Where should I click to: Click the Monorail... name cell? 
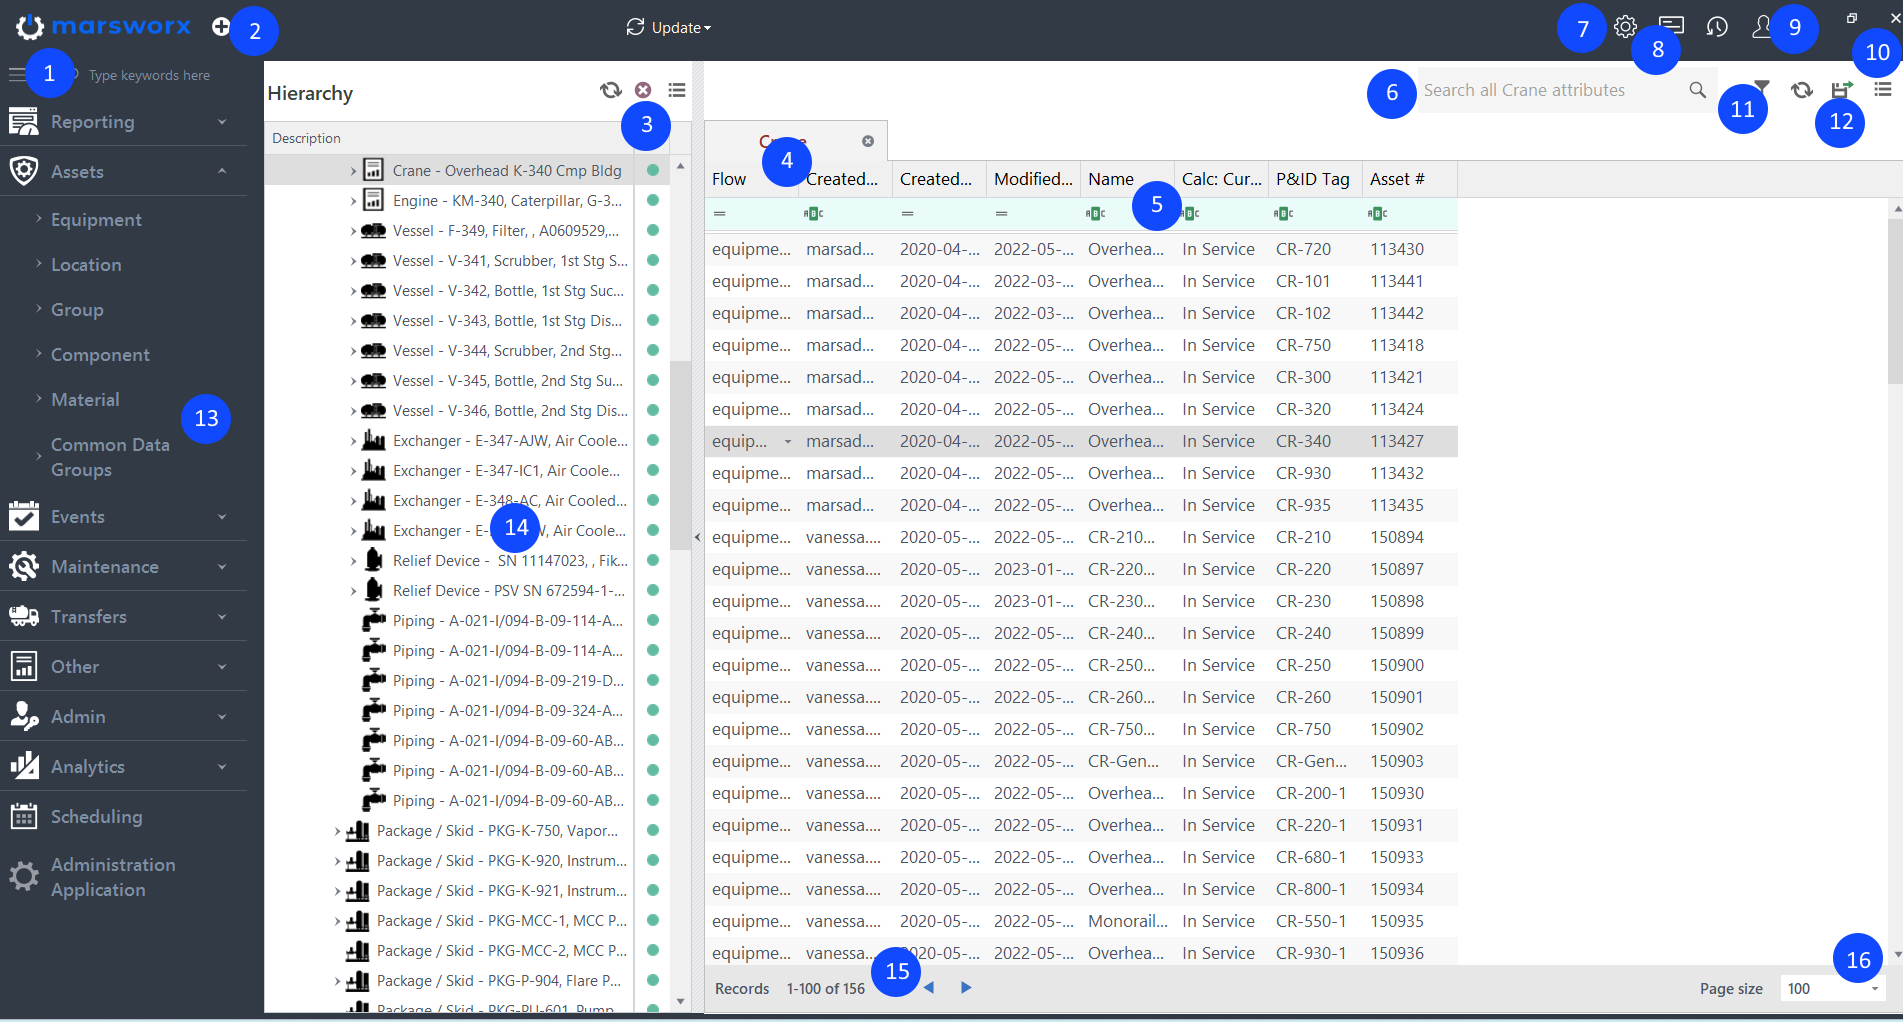point(1127,921)
